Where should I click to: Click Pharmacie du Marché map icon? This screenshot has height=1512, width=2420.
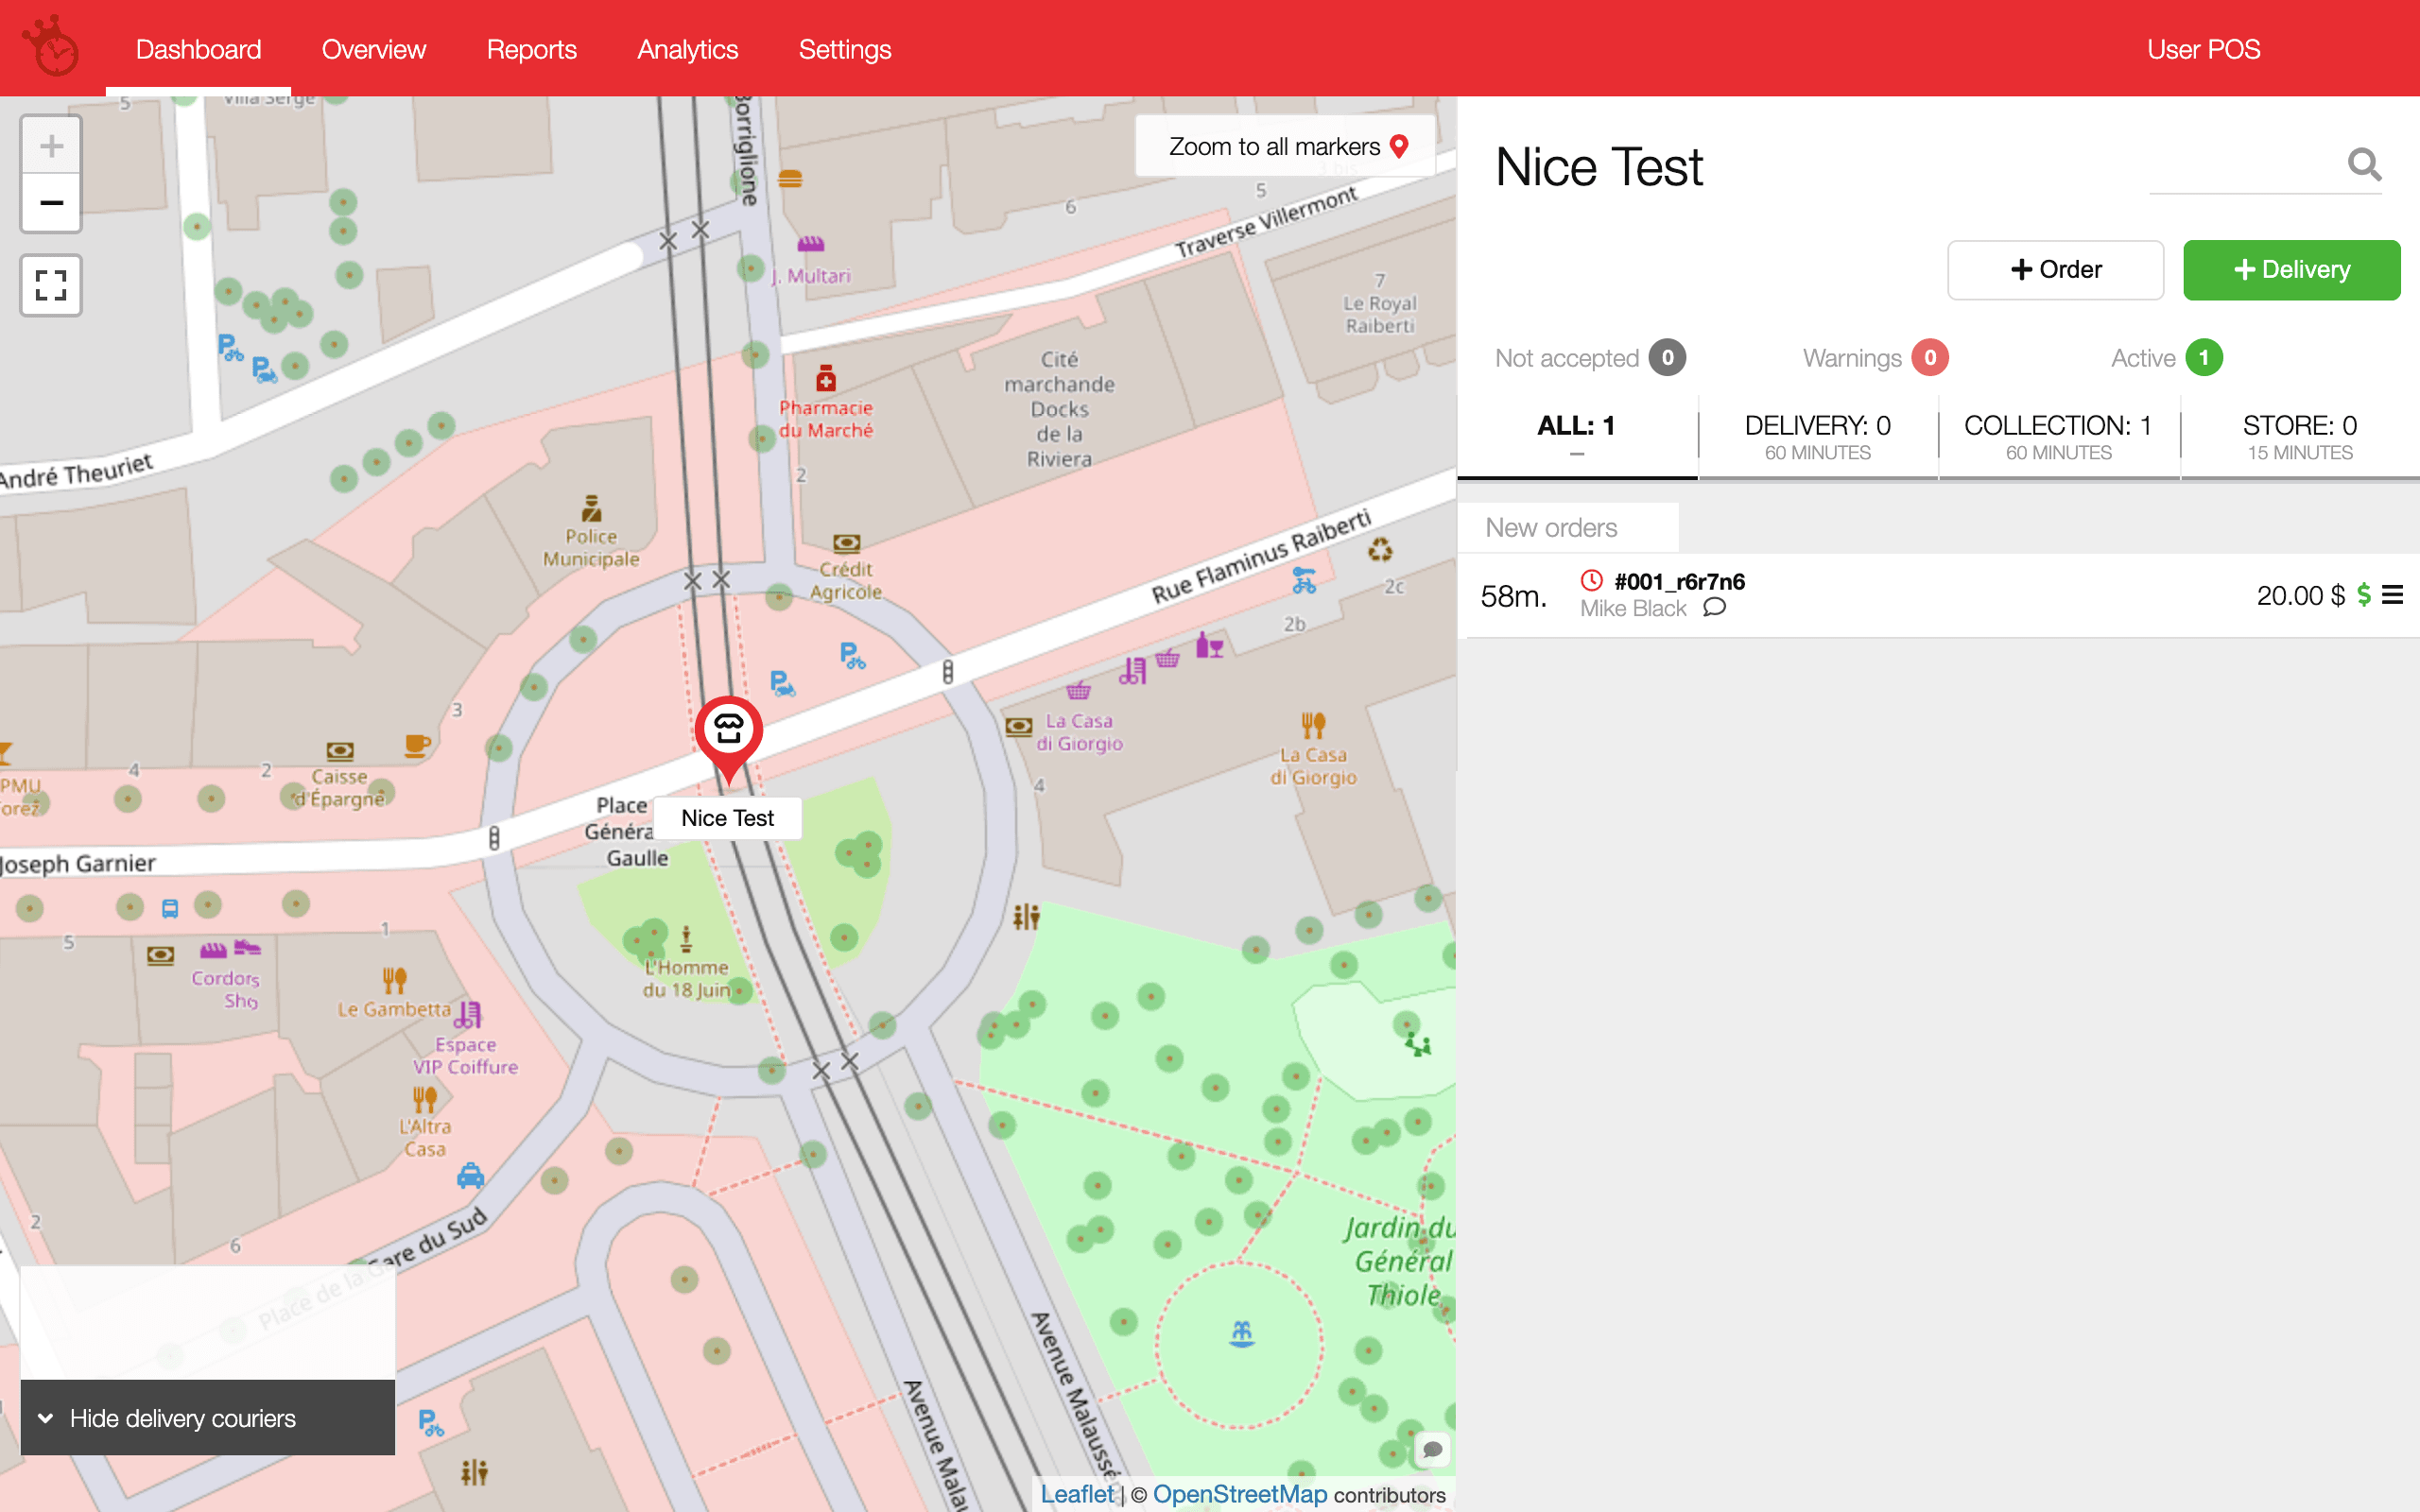tap(825, 379)
